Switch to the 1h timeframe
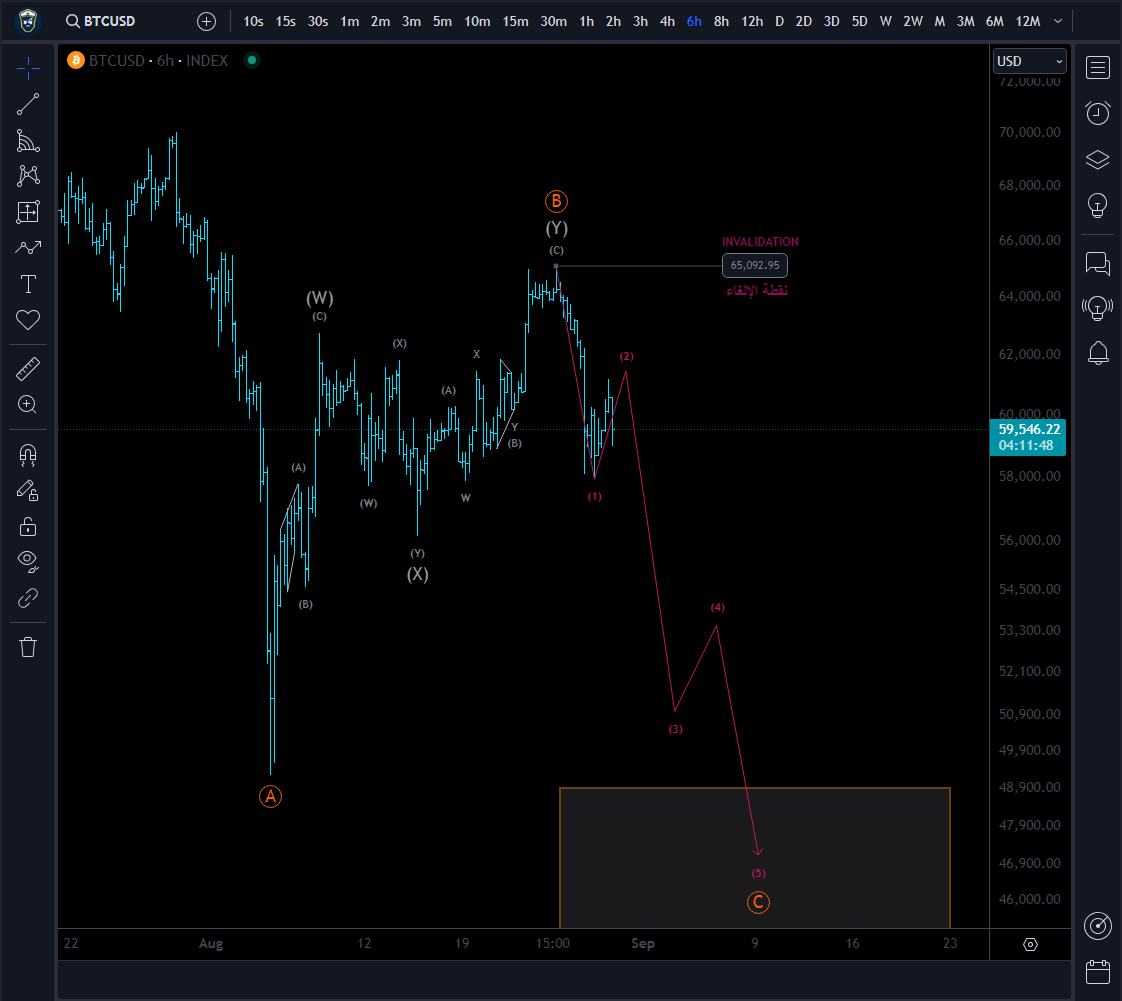The height and width of the screenshot is (1001, 1122). [587, 21]
